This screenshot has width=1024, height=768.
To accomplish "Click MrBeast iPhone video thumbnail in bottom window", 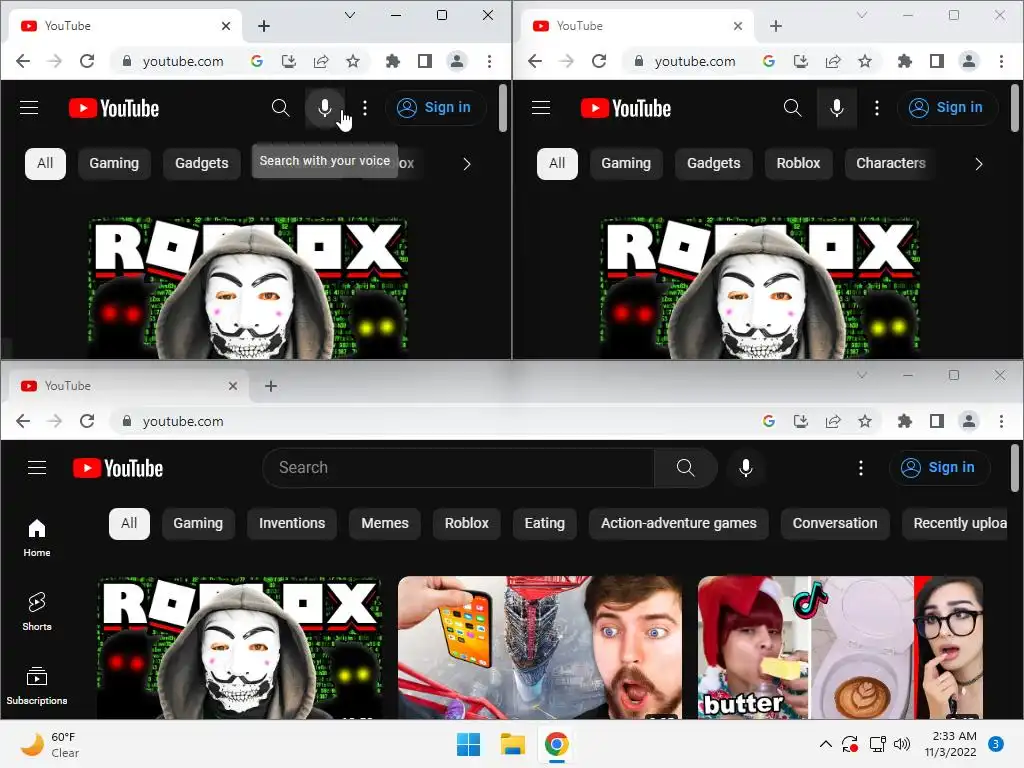I will tap(540, 647).
